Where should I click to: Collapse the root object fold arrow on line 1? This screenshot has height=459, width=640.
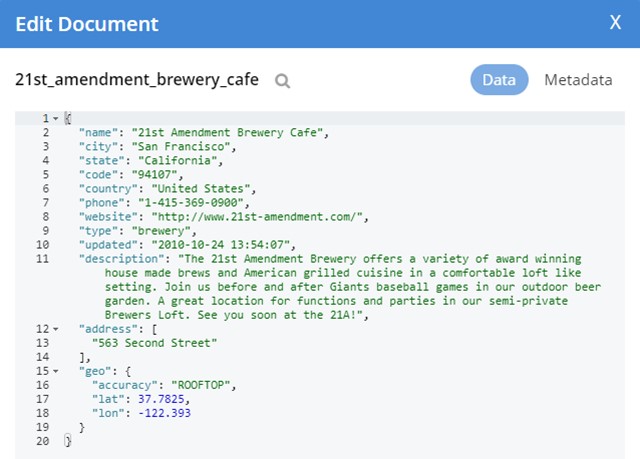56,119
